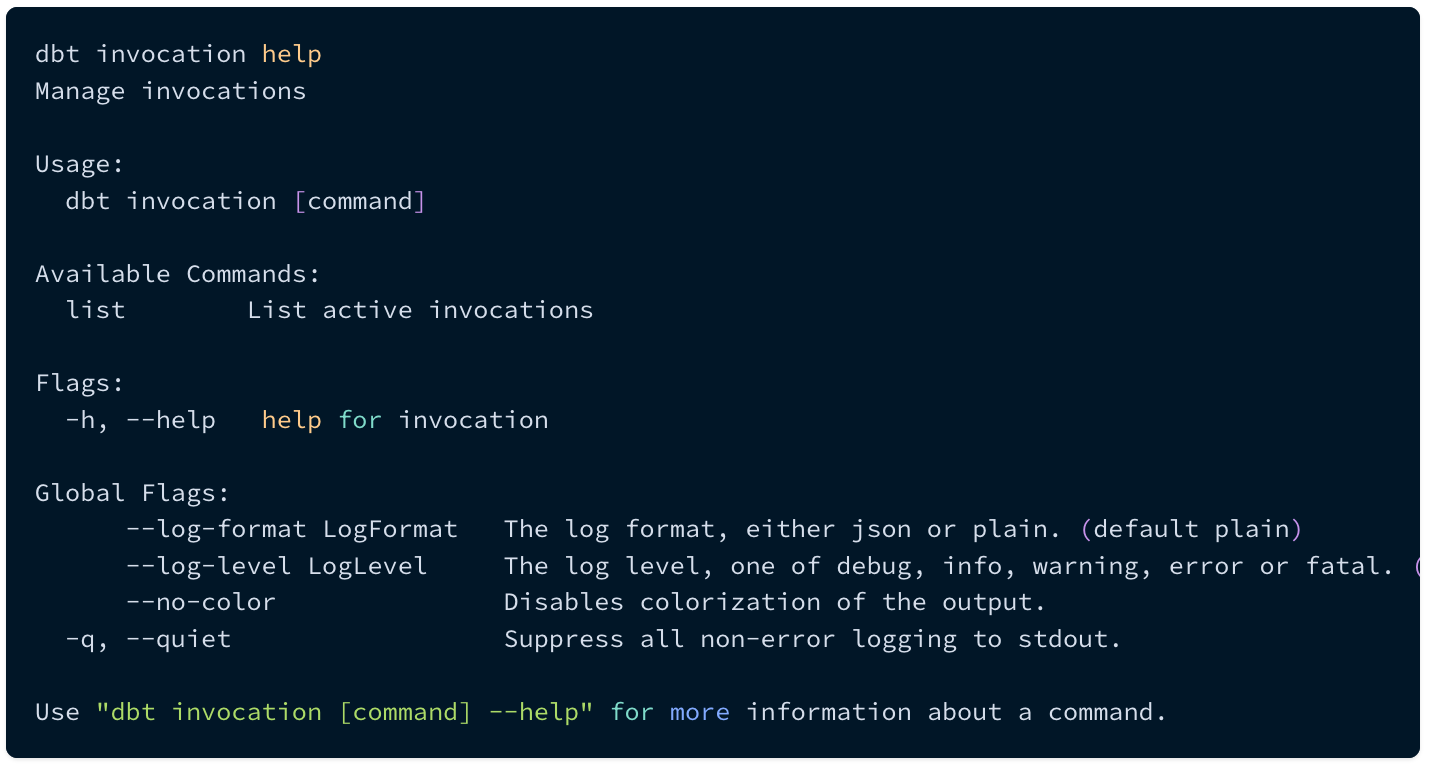The image size is (1430, 772).
Task: Click the "--quiet" flag name
Action: (178, 639)
